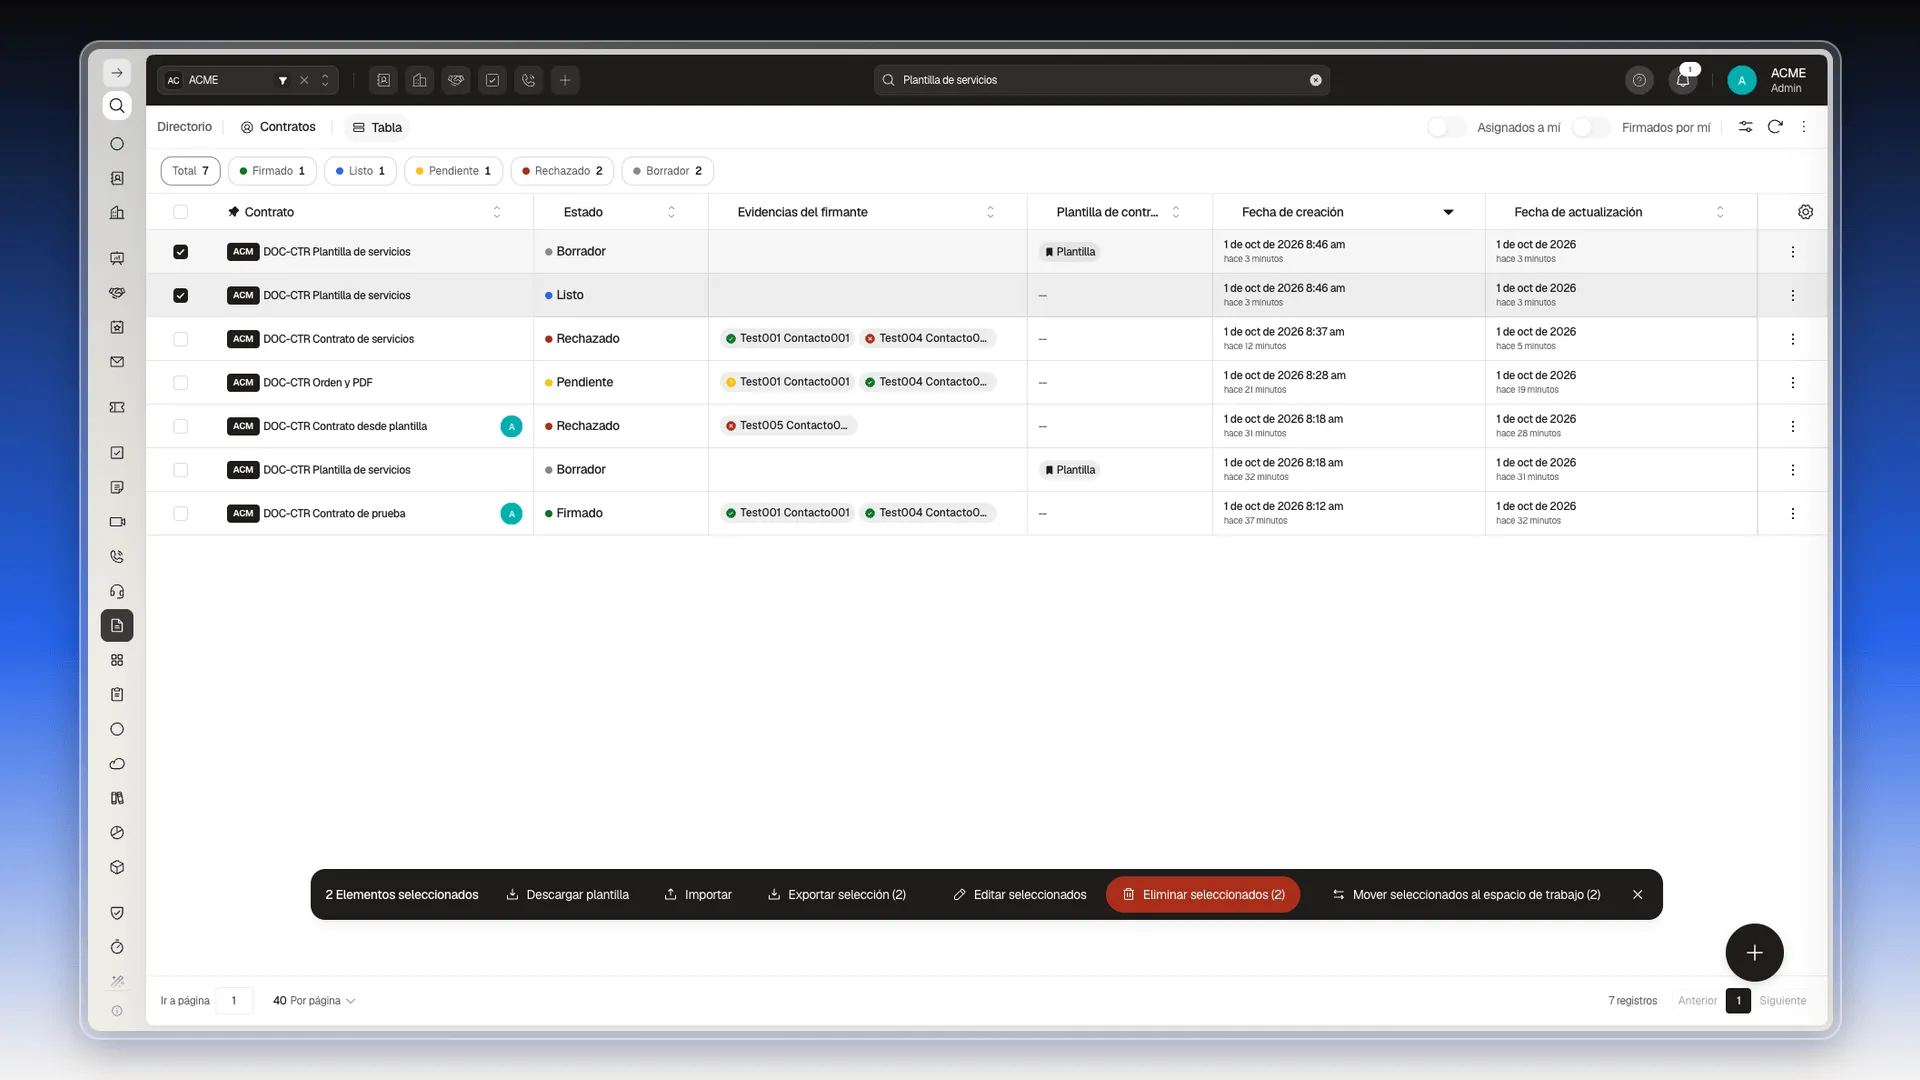Image resolution: width=1920 pixels, height=1080 pixels.
Task: Click the help question mark icon
Action: (x=1639, y=80)
